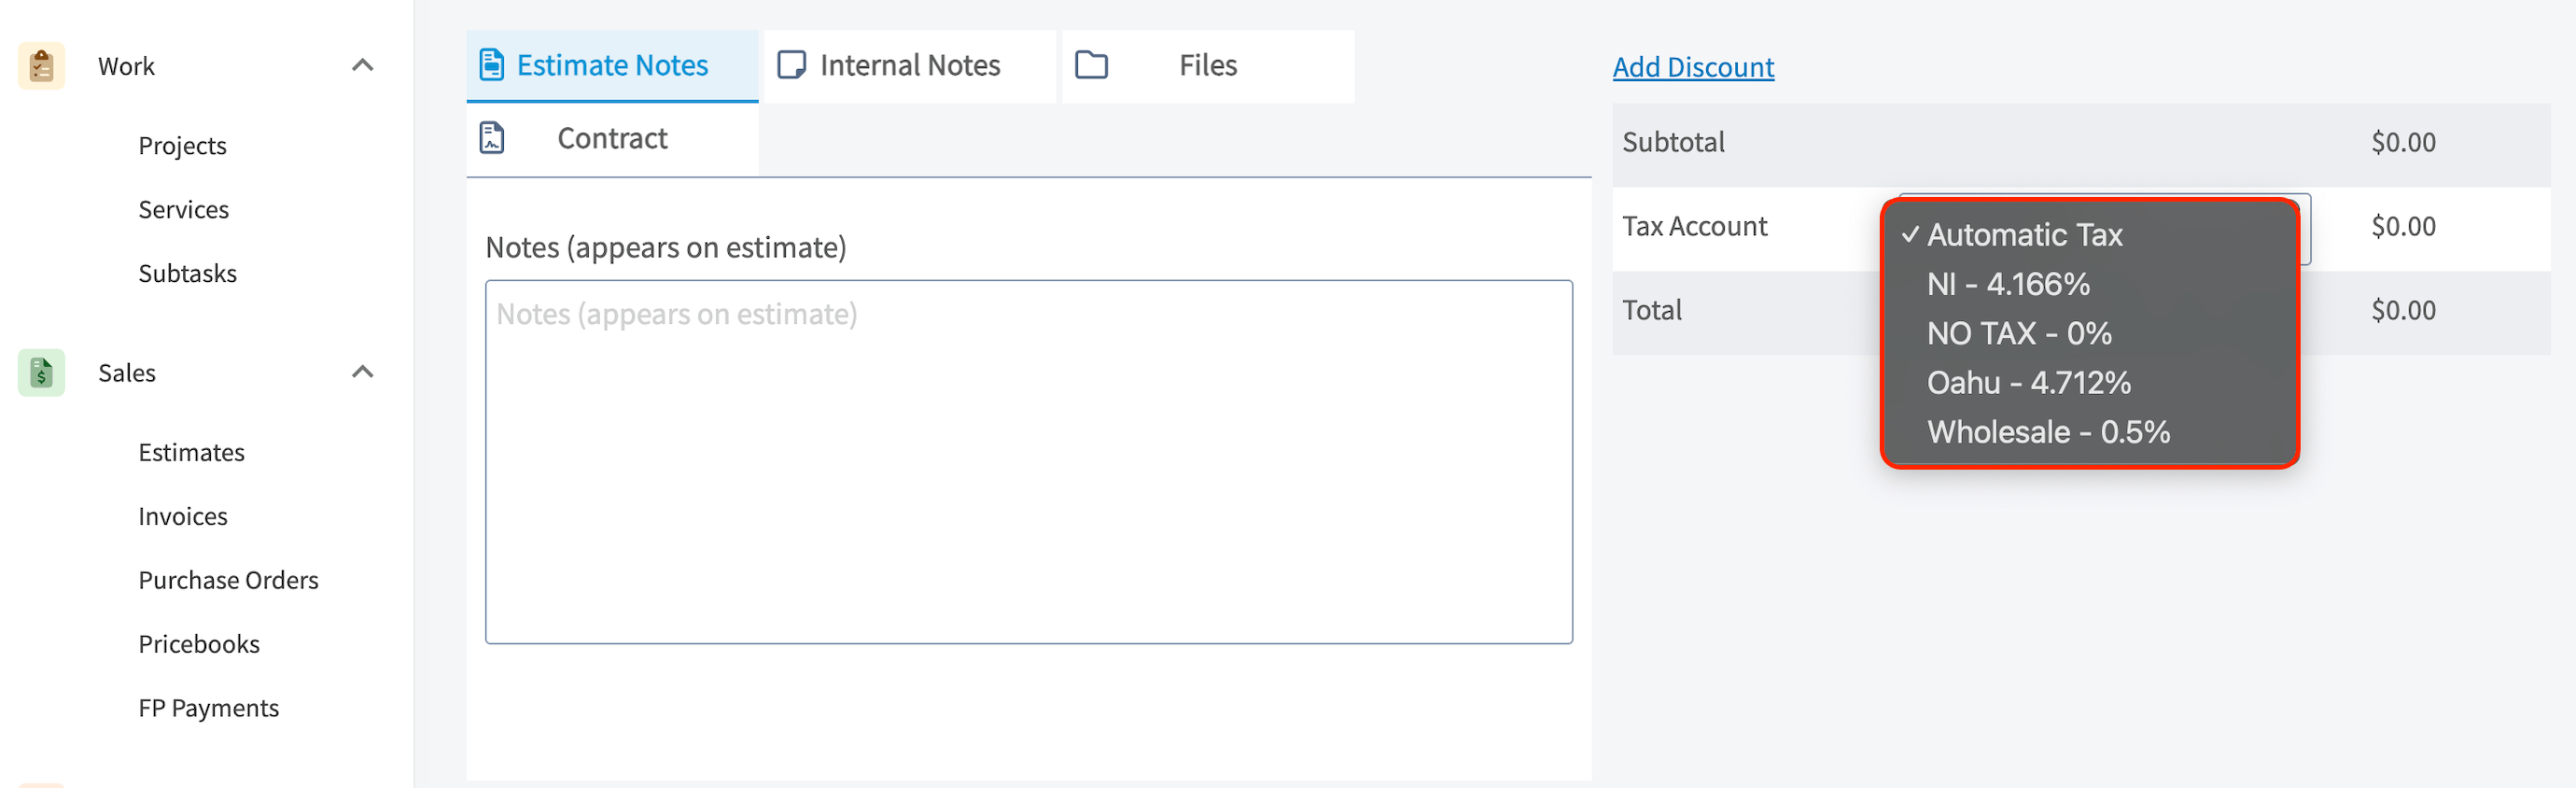The width and height of the screenshot is (2576, 788).
Task: Click the Sales dollar document icon
Action: pyautogui.click(x=41, y=373)
